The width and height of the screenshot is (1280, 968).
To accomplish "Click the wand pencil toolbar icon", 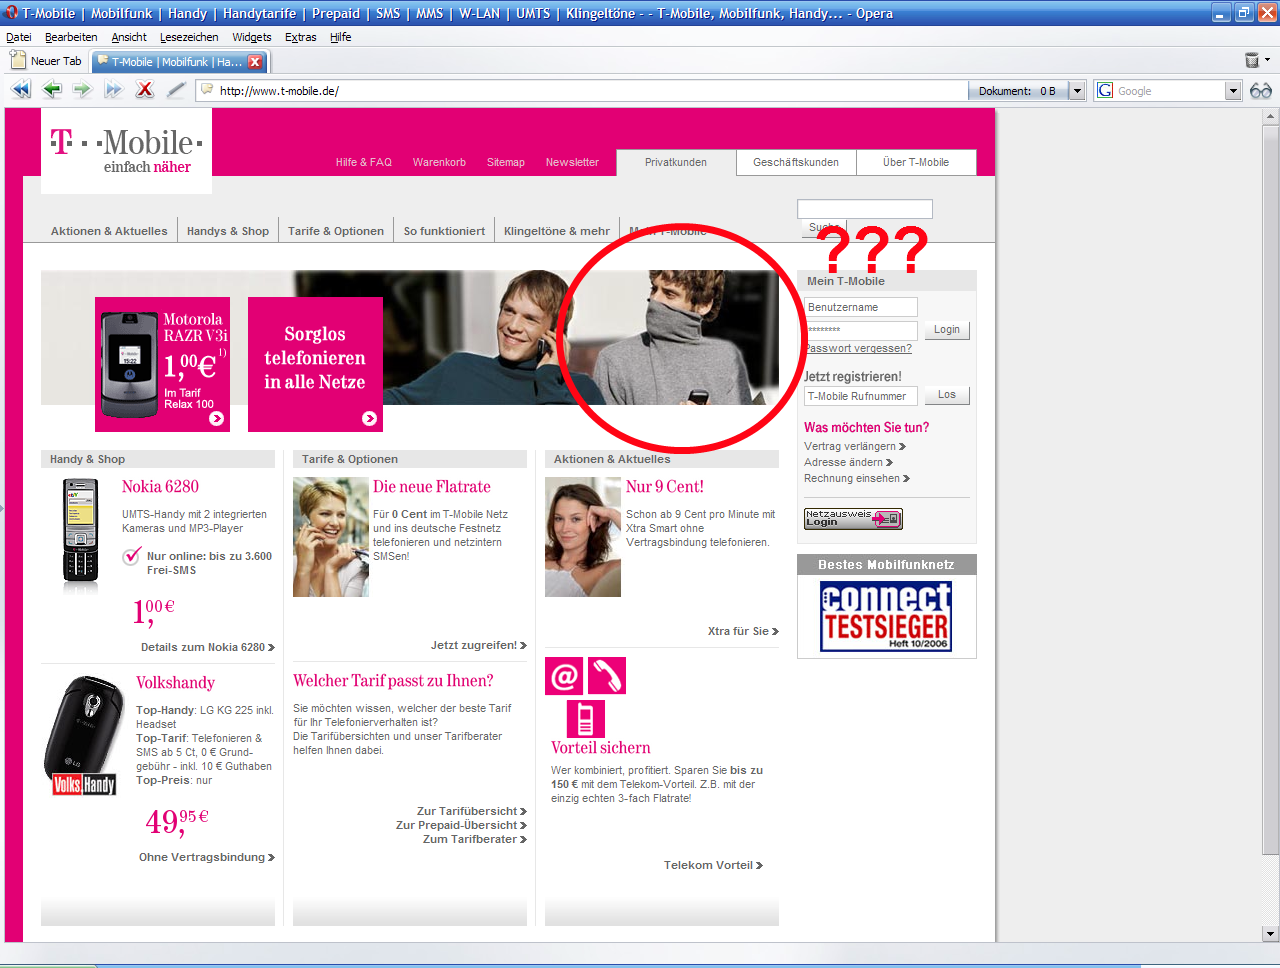I will (176, 90).
